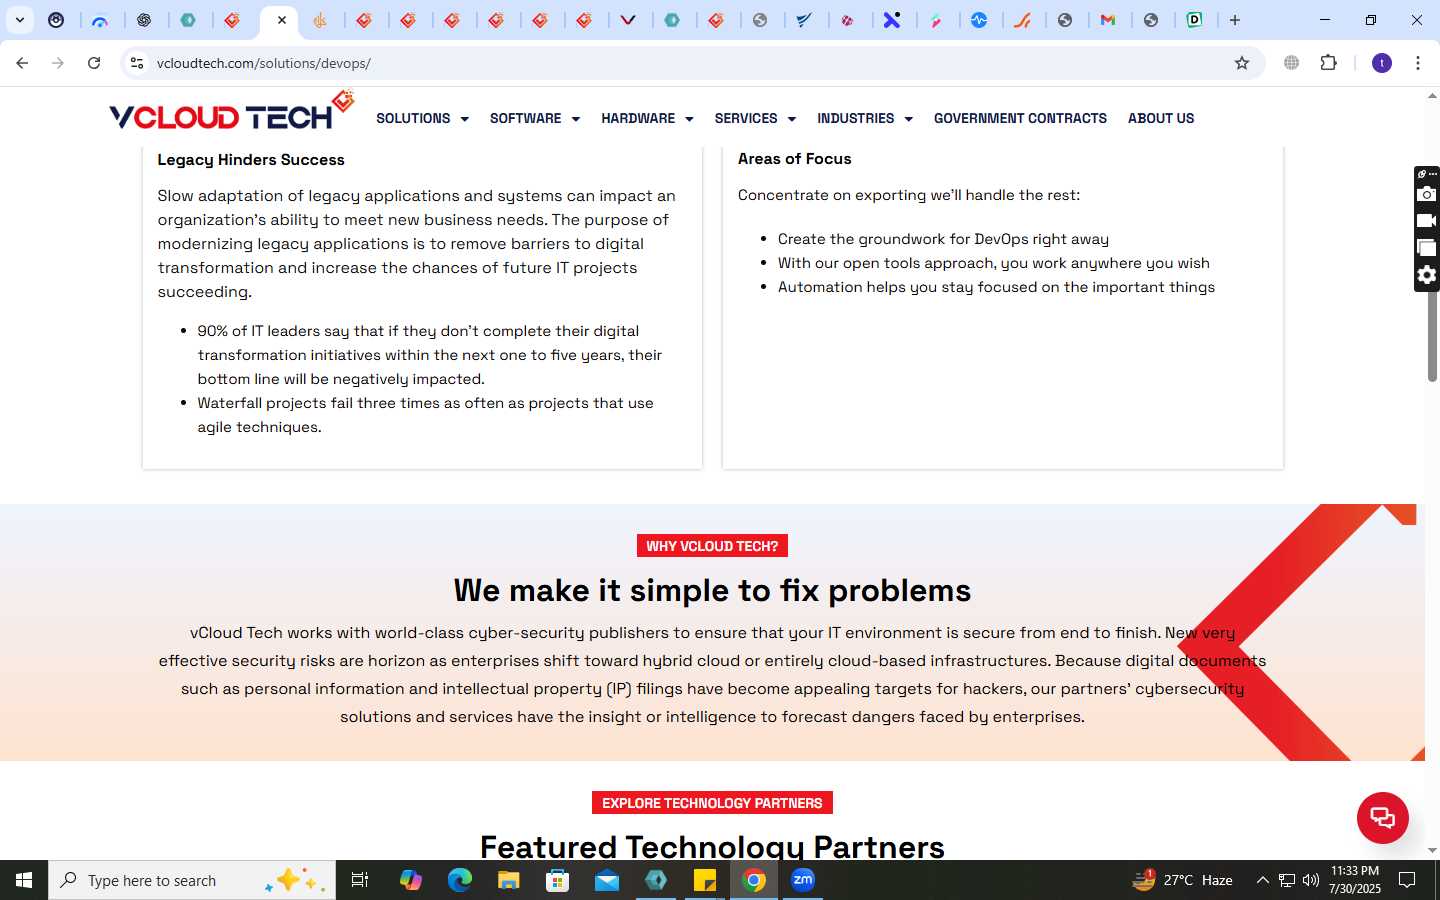1440x900 pixels.
Task: Open Government Contracts page
Action: point(1020,118)
